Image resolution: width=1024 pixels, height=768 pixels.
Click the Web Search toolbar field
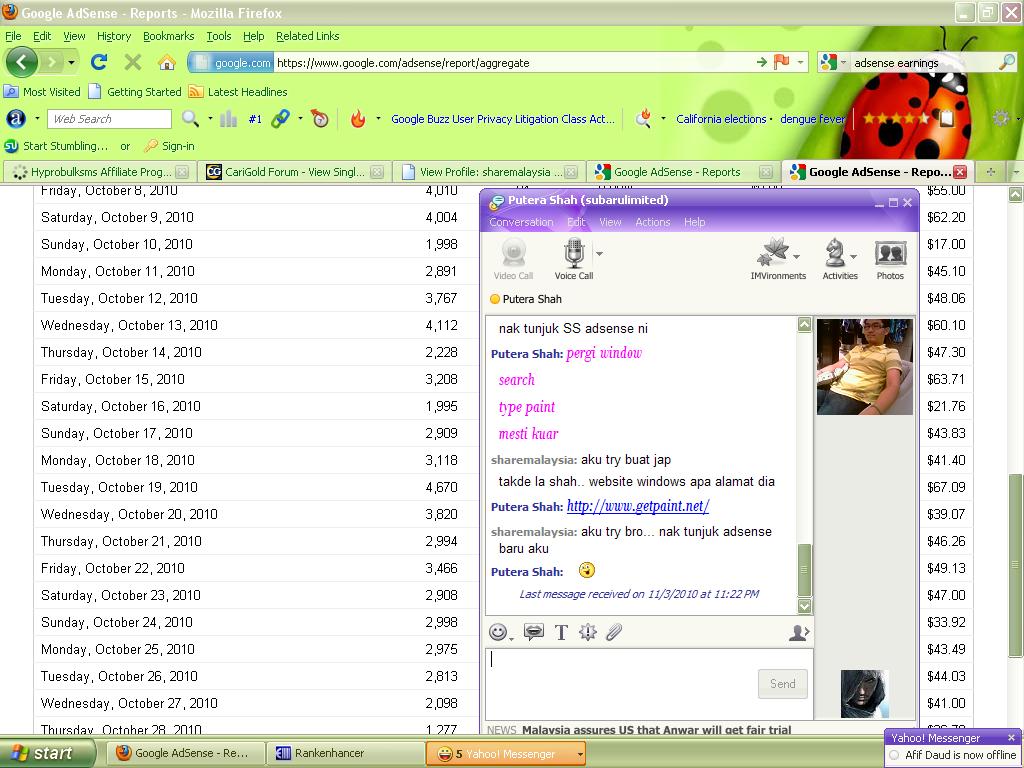coord(109,119)
